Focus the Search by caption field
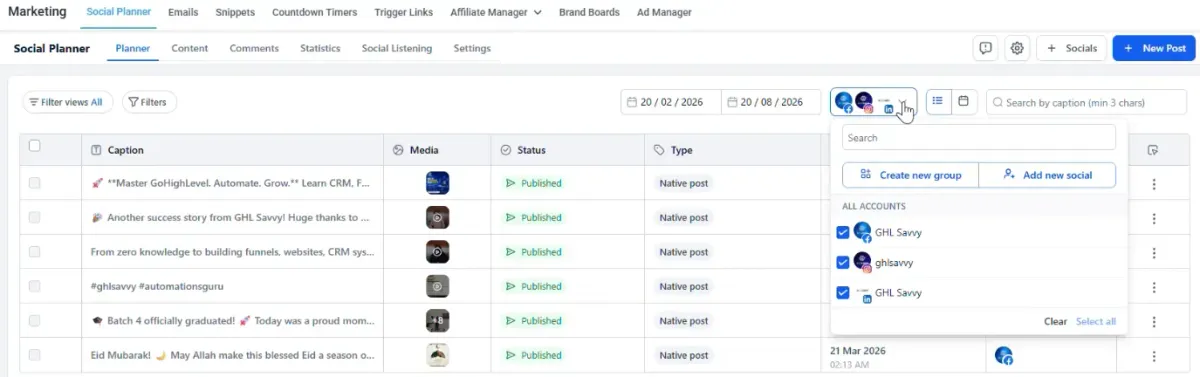This screenshot has width=1200, height=377. click(1086, 102)
